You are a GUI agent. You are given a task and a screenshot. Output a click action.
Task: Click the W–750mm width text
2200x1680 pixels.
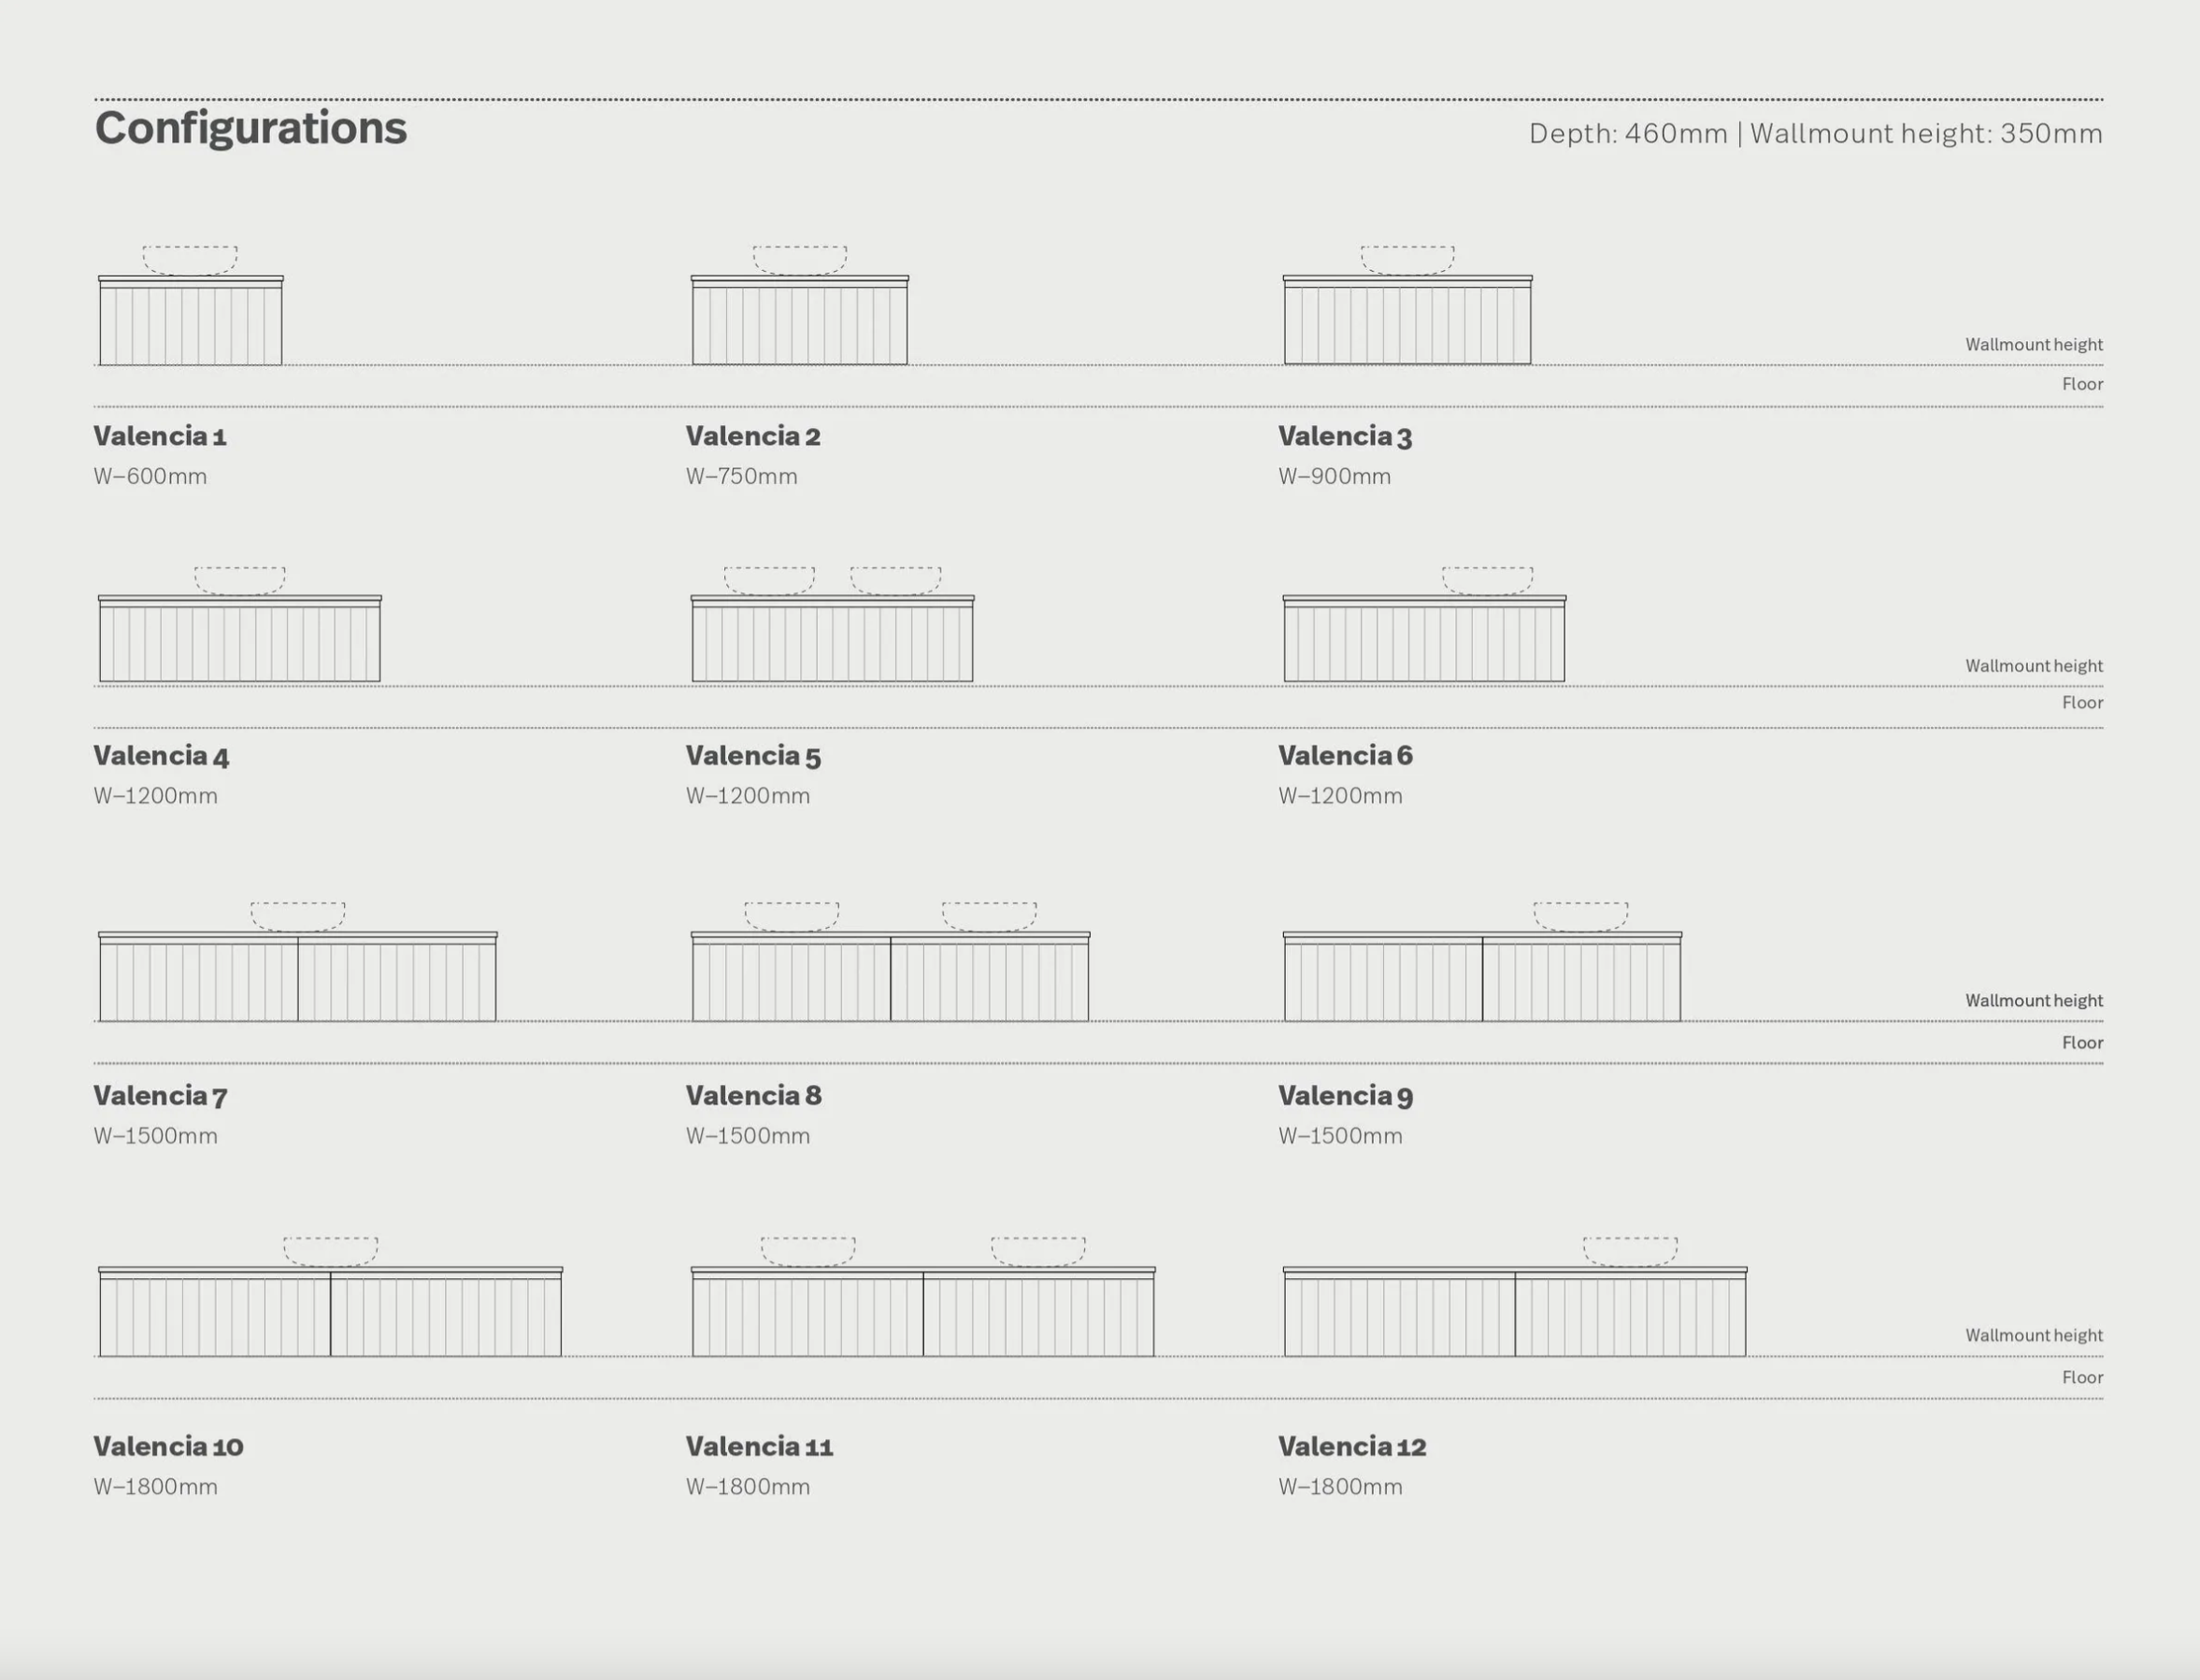coord(741,477)
